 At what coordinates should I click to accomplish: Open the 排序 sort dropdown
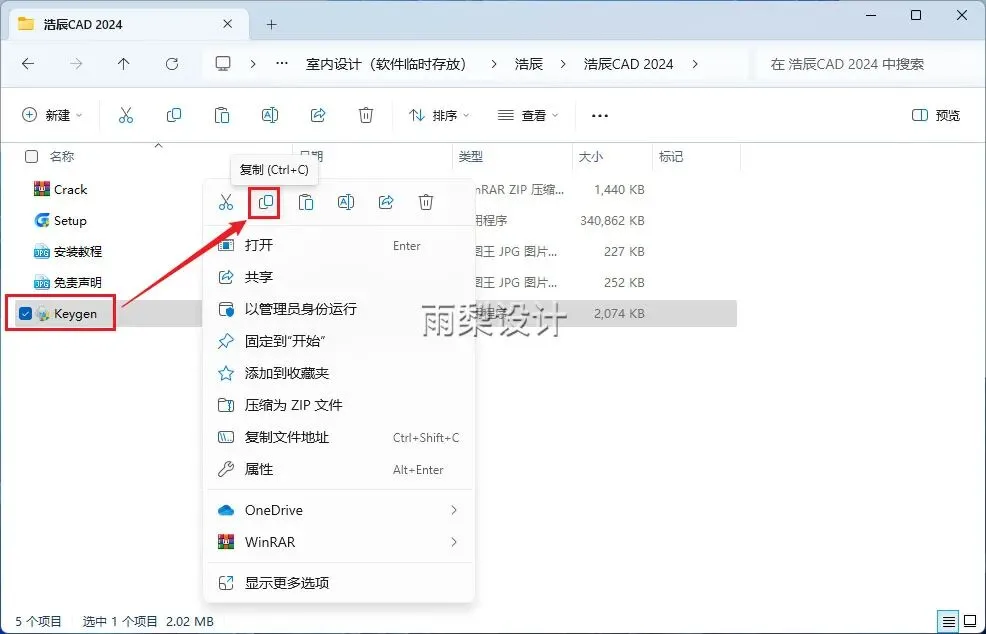(439, 115)
